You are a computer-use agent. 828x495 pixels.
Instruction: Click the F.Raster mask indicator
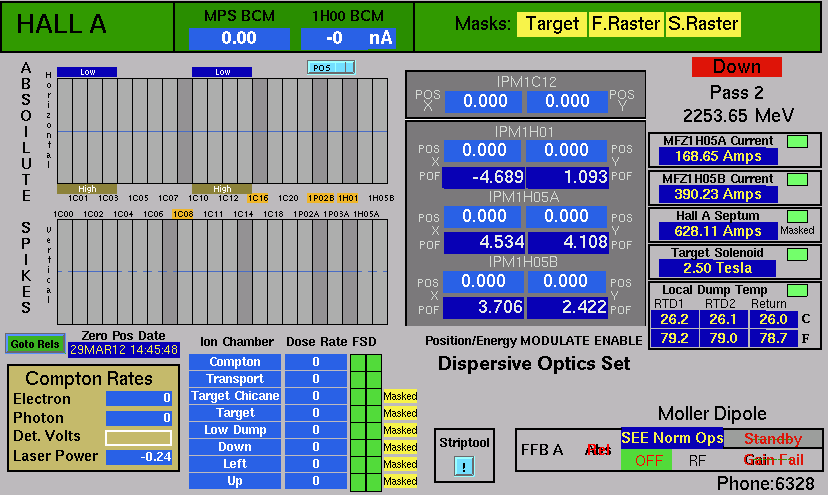626,24
